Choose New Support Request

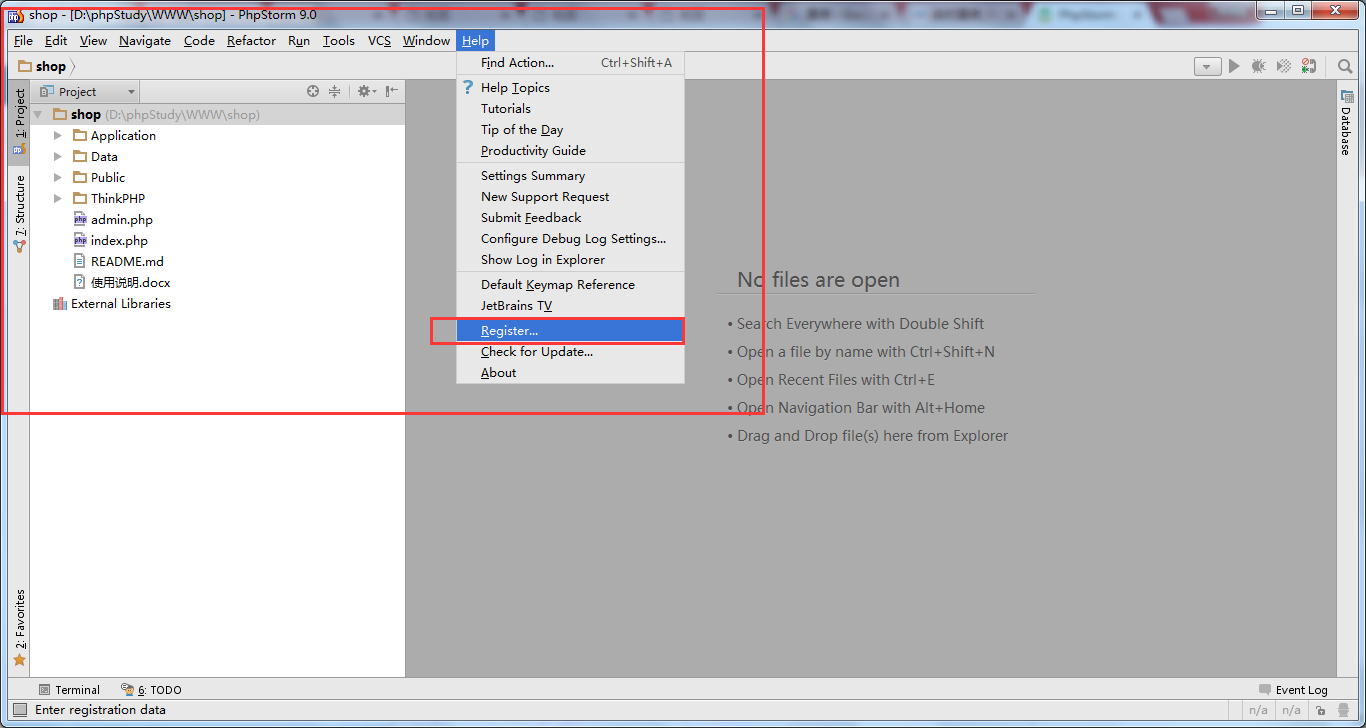coord(570,196)
